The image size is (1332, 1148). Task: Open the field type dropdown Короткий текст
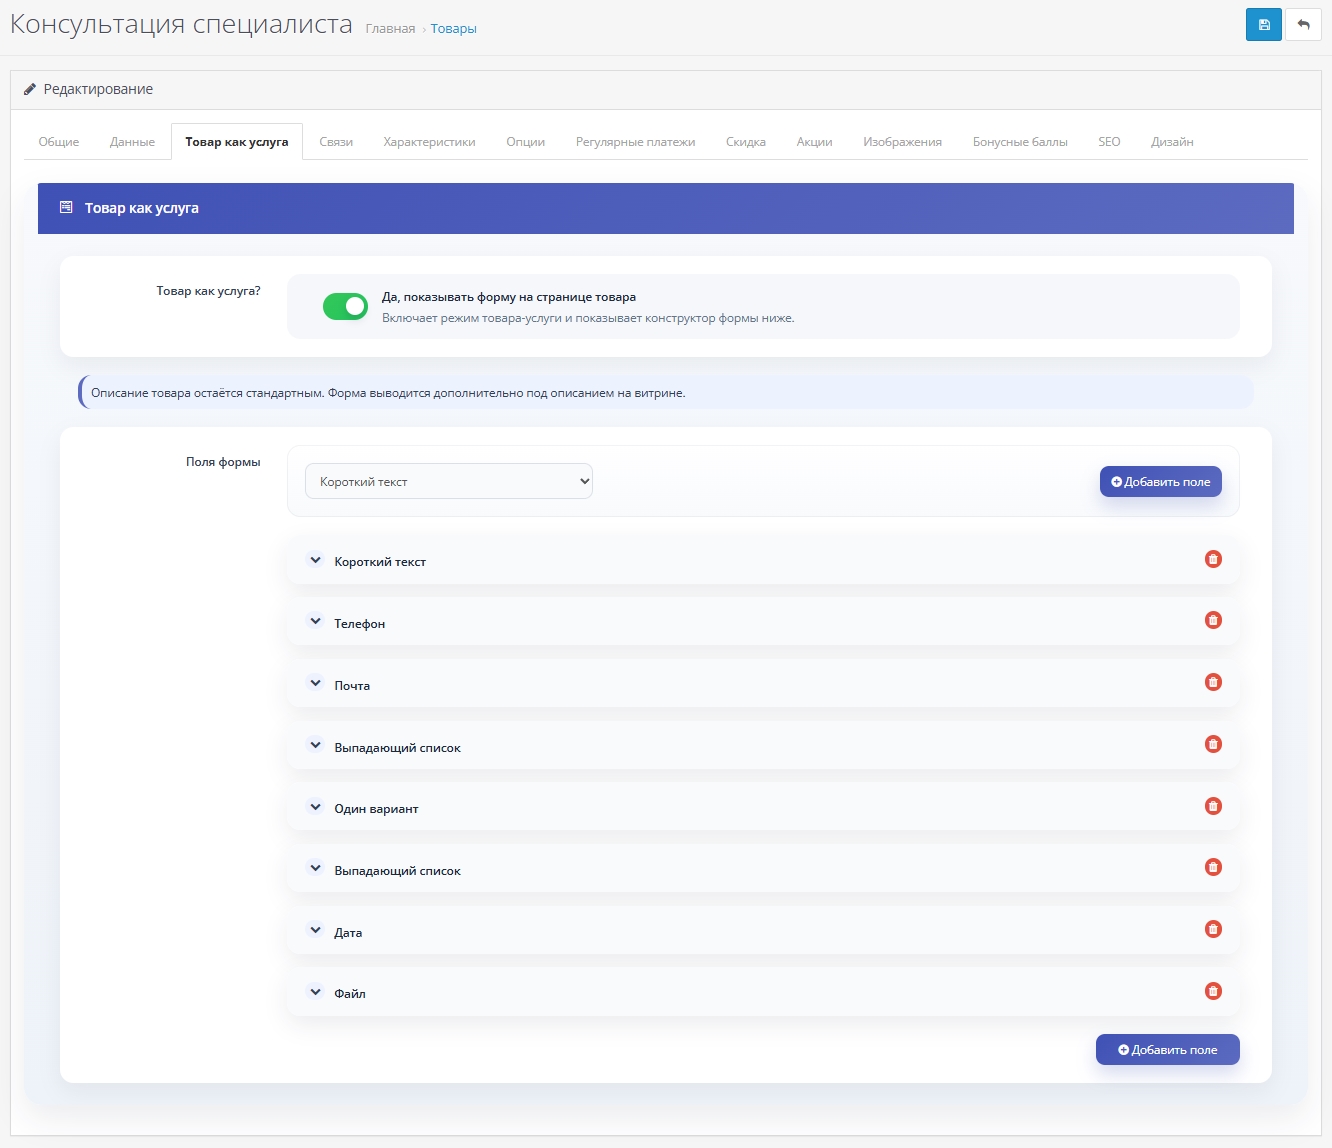(449, 481)
